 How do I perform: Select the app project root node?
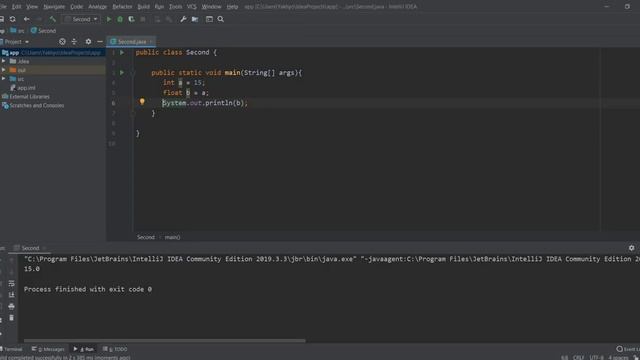pyautogui.click(x=53, y=53)
